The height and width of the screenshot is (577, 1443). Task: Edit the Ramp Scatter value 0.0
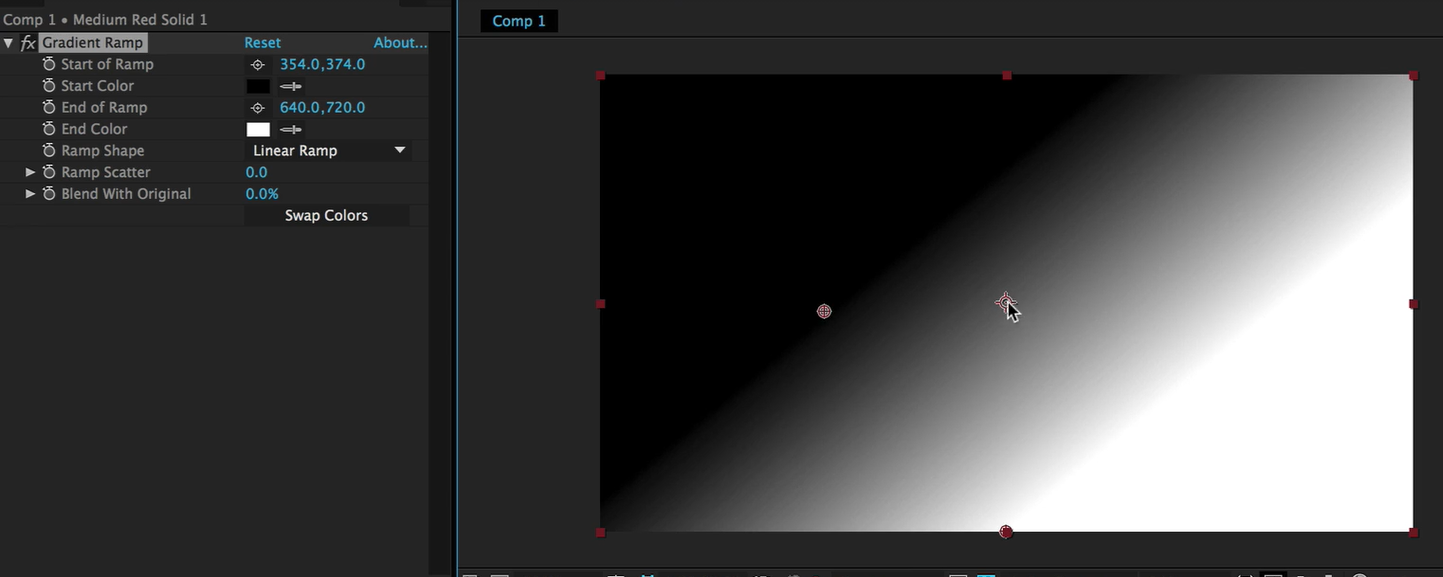pos(256,172)
